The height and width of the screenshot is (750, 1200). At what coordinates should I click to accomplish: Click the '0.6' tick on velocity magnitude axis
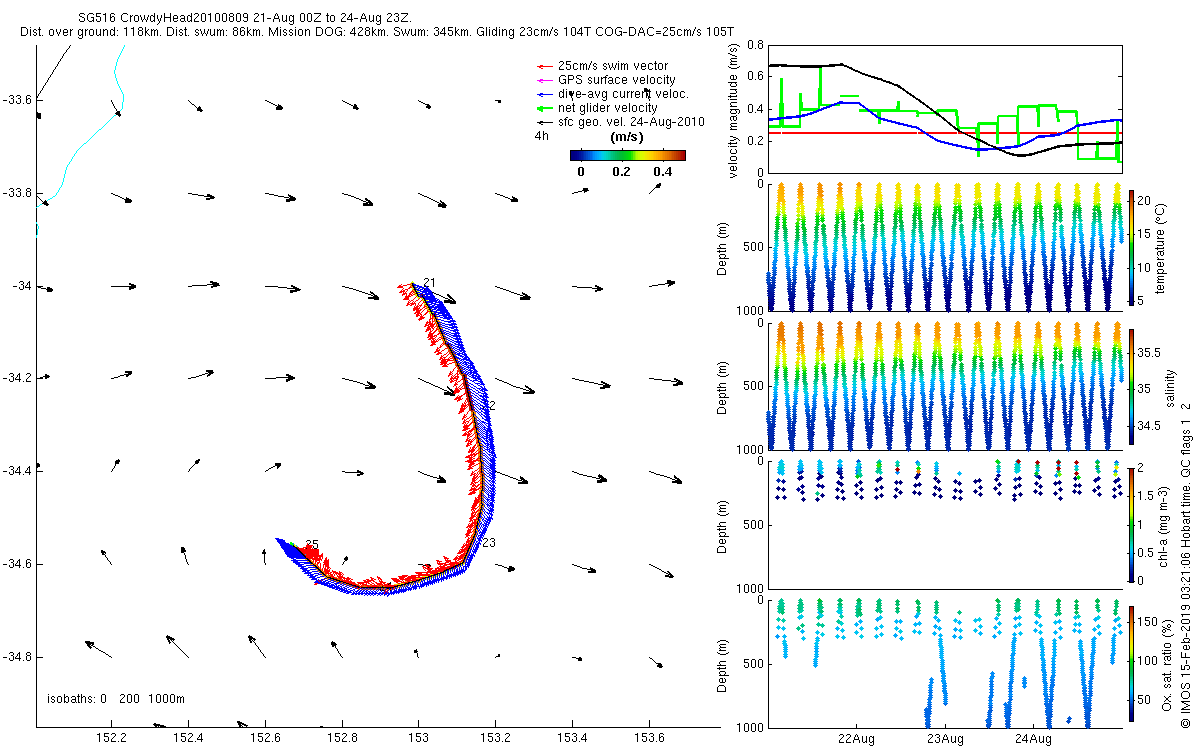pyautogui.click(x=755, y=77)
